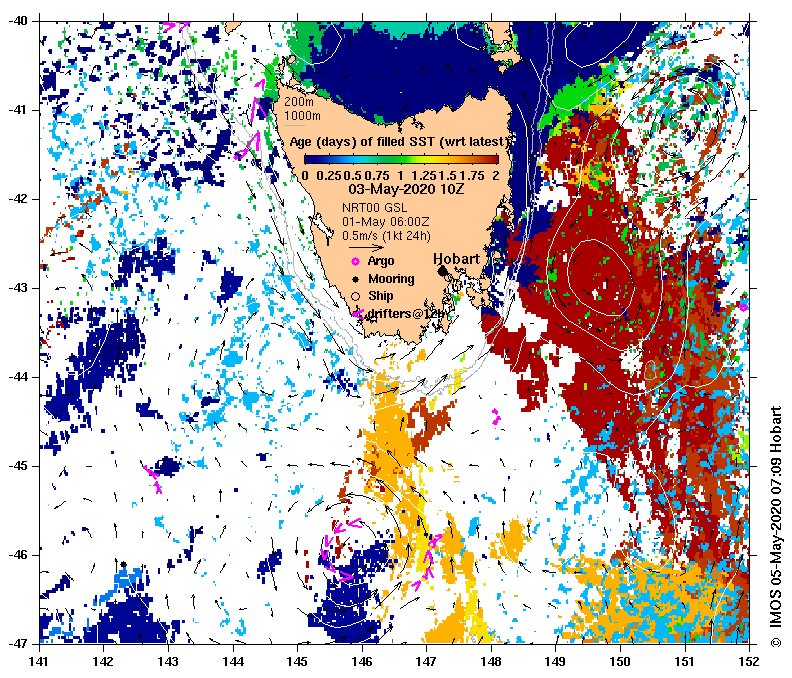
Task: Click the magenta drifter marker near 148E 44.5S
Action: 496,417
